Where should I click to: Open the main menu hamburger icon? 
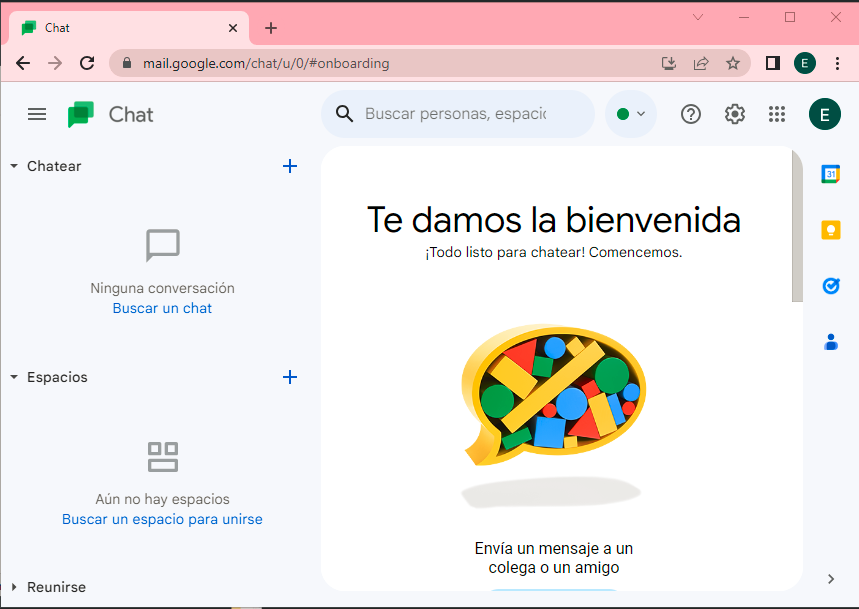(37, 114)
